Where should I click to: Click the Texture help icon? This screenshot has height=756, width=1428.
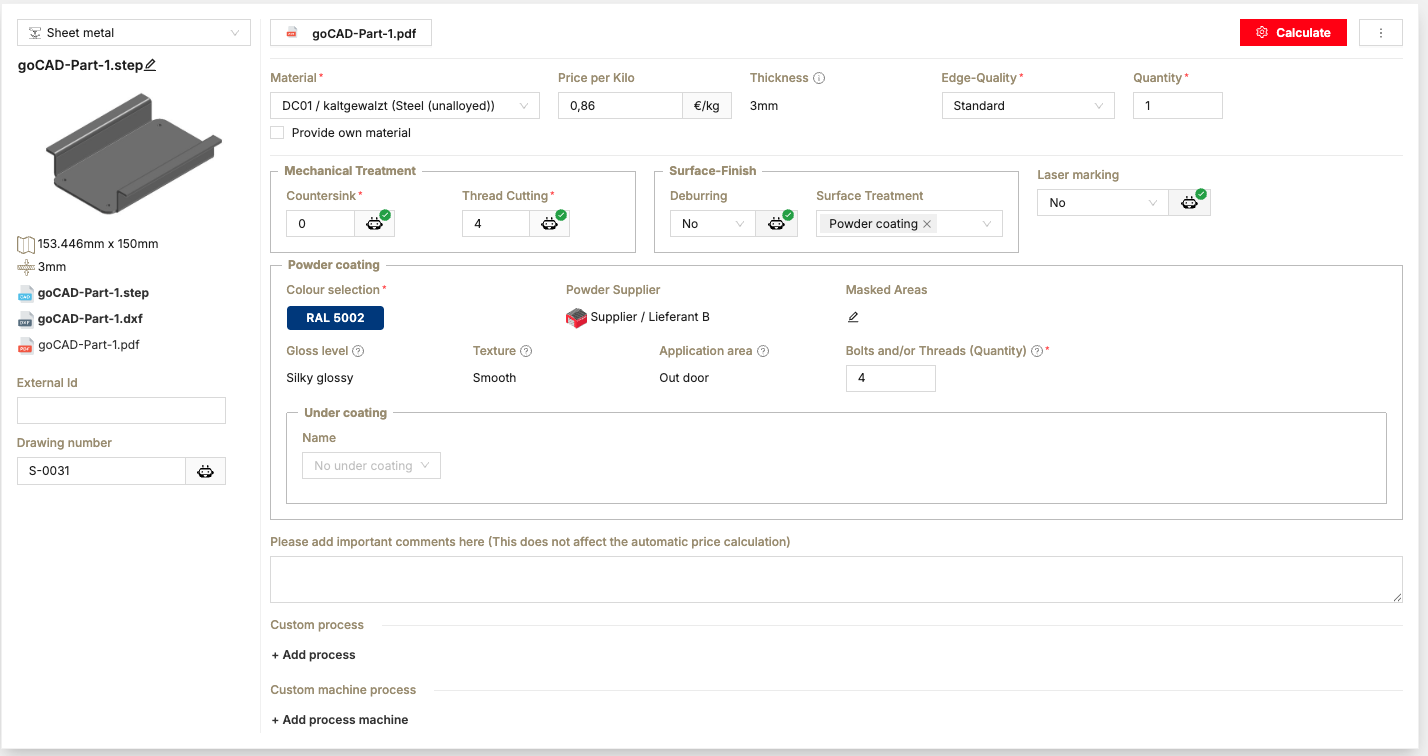point(526,351)
